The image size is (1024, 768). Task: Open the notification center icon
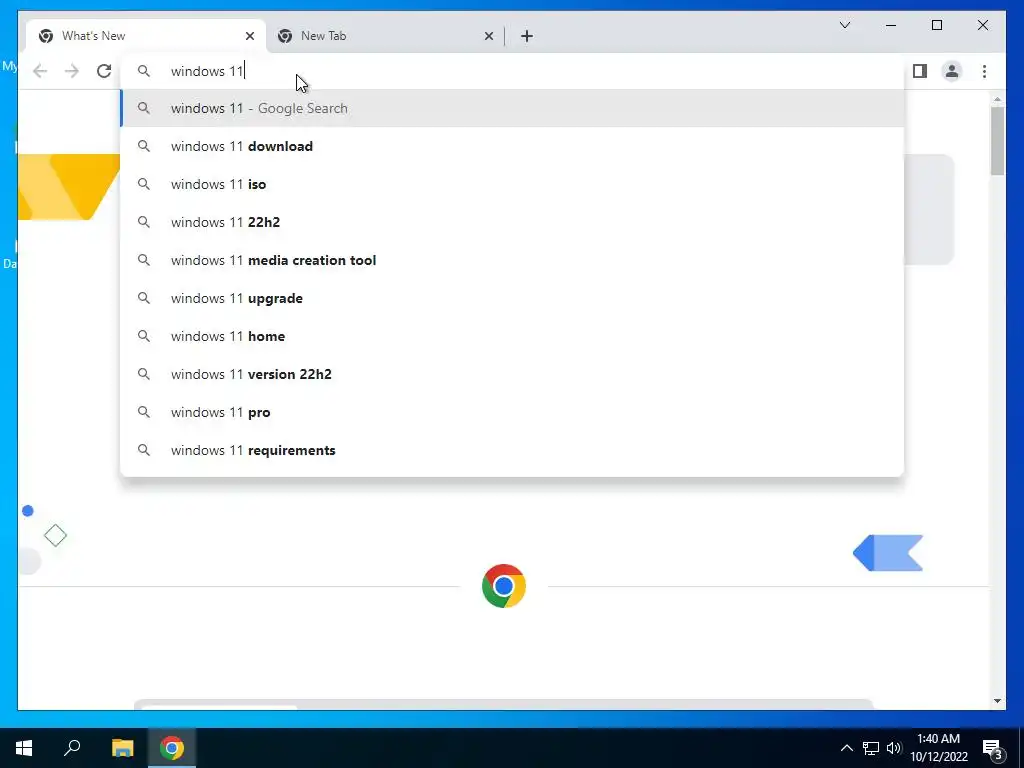tap(993, 748)
